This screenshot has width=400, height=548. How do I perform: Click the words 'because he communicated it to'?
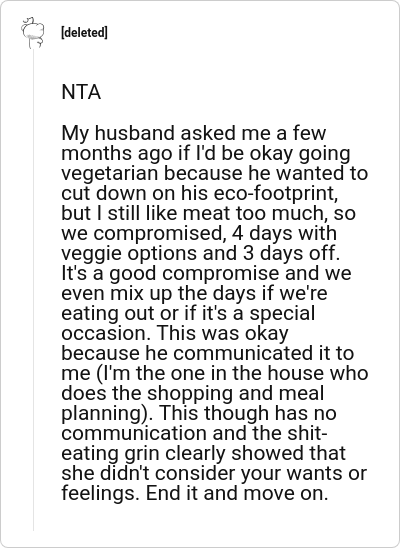208,353
